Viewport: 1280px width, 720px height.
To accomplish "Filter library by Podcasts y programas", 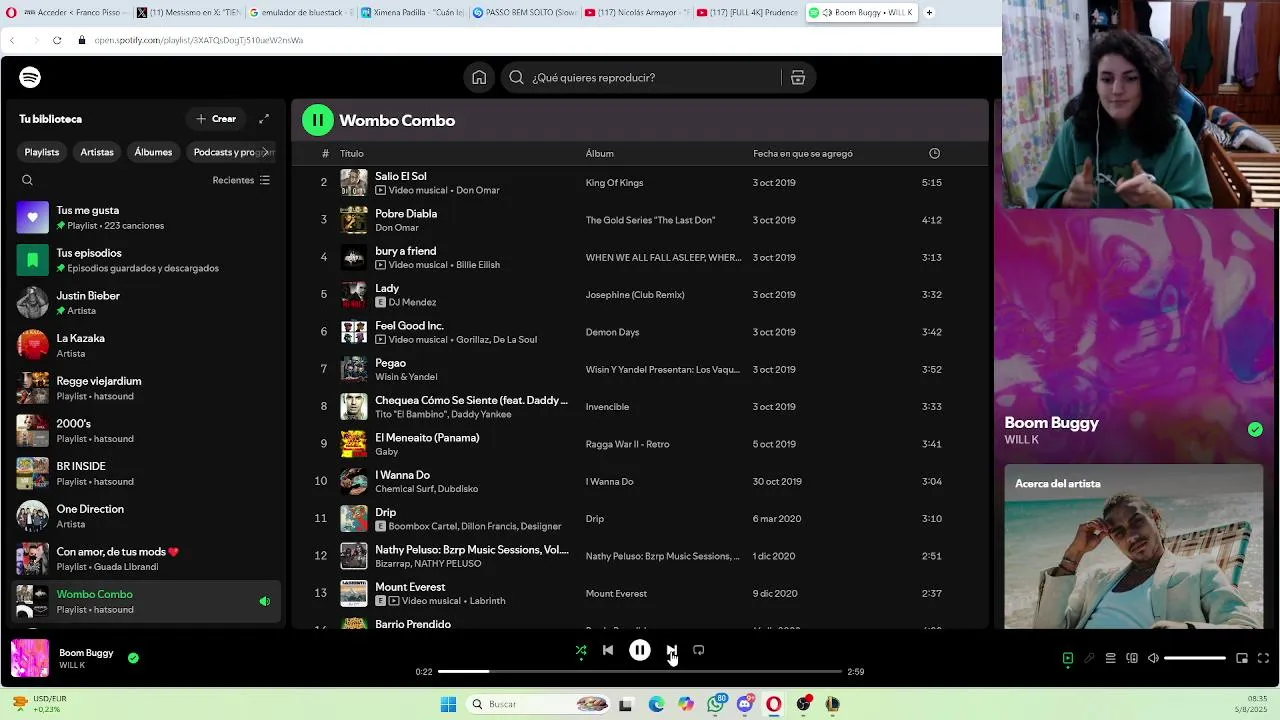I will 232,152.
